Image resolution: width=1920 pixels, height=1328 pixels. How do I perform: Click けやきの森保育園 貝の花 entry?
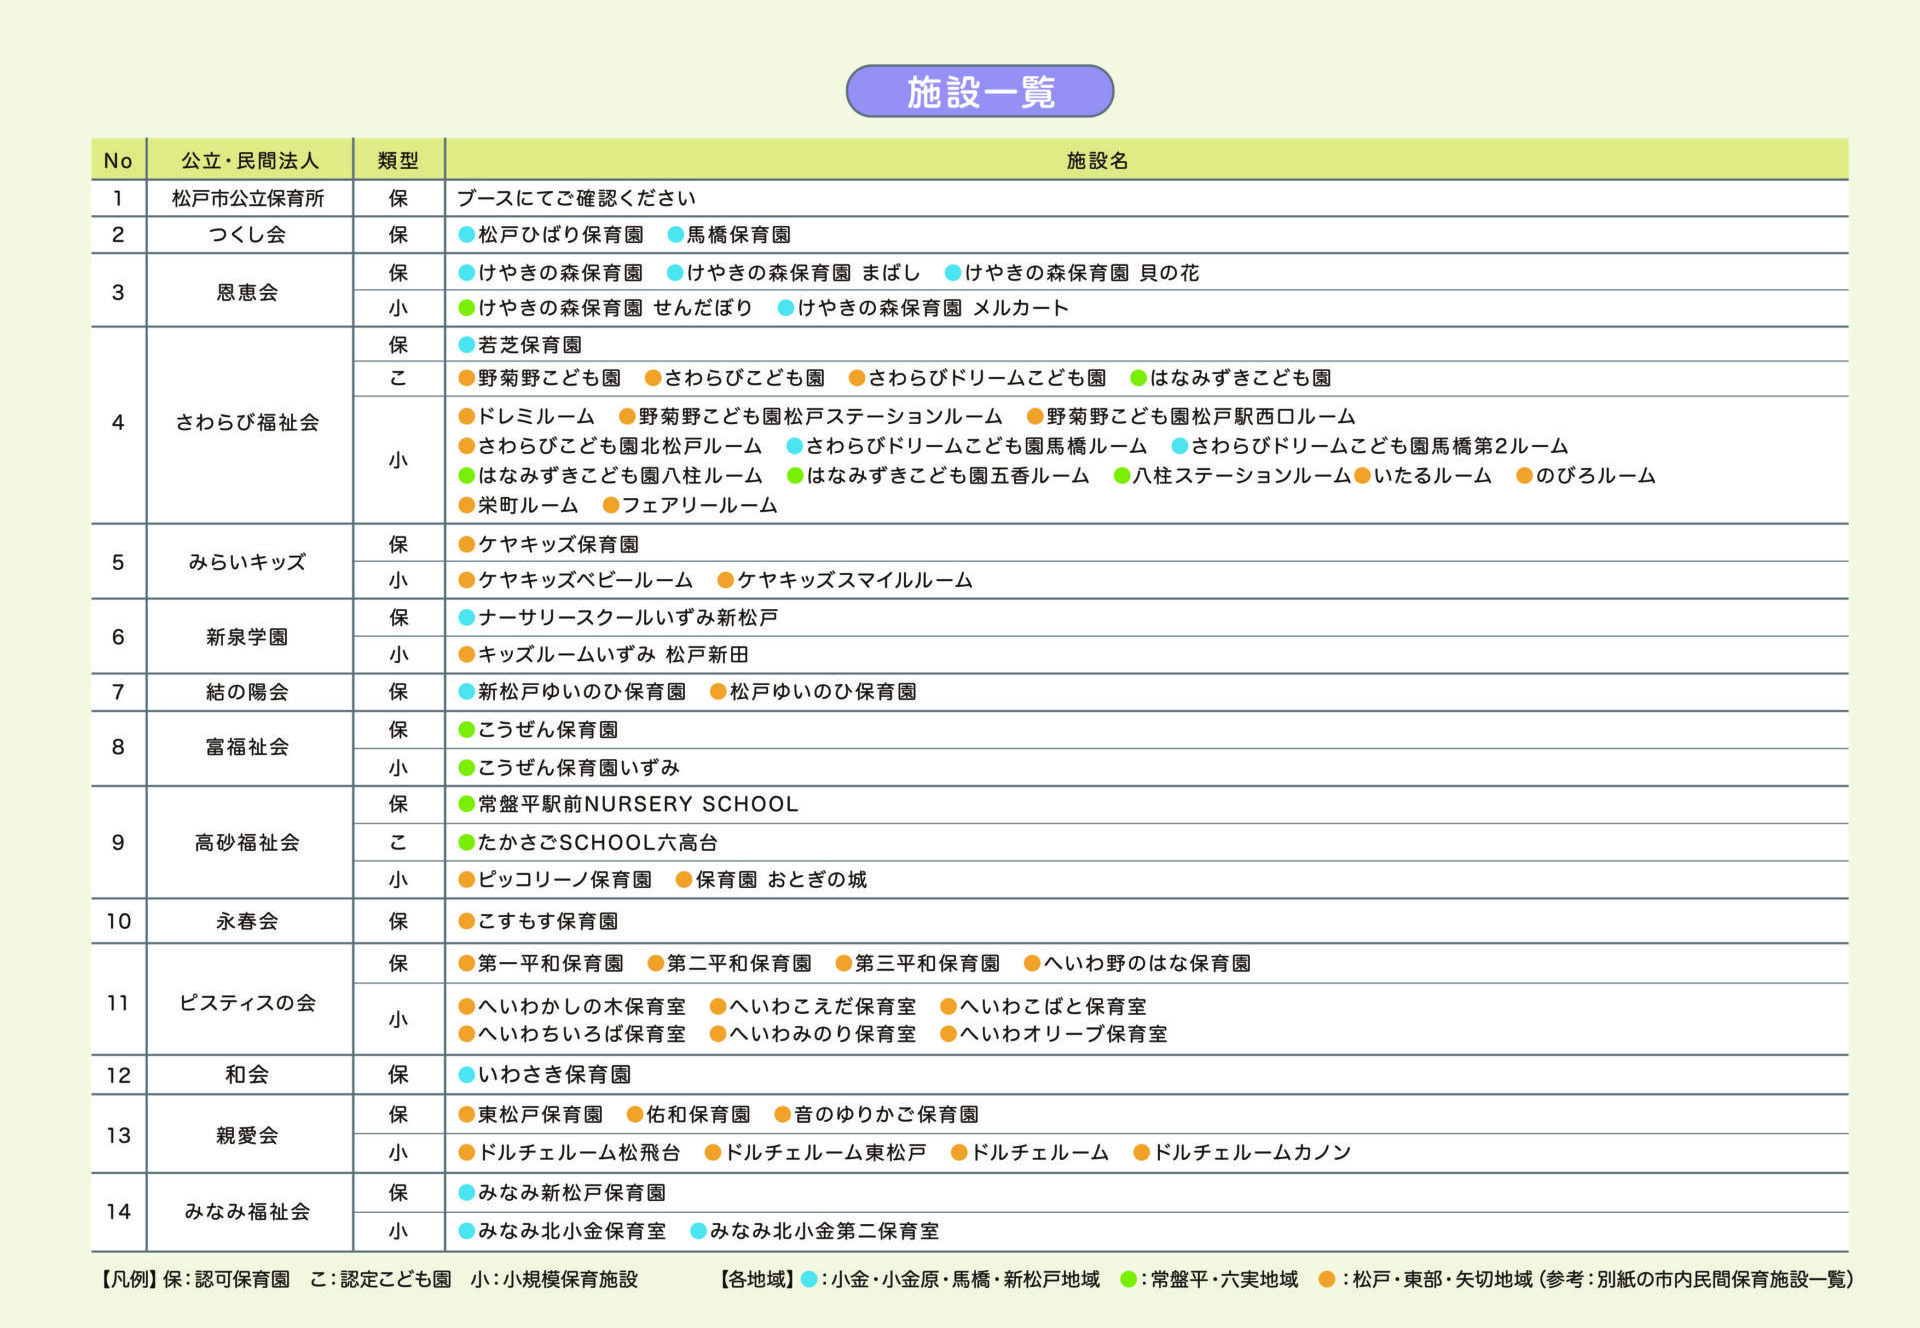coord(1082,272)
